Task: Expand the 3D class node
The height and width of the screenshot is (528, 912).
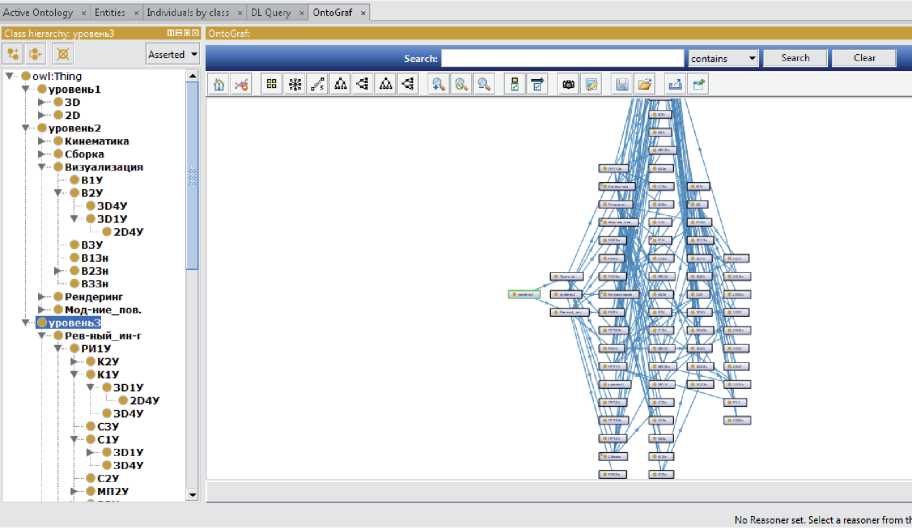Action: (41, 102)
